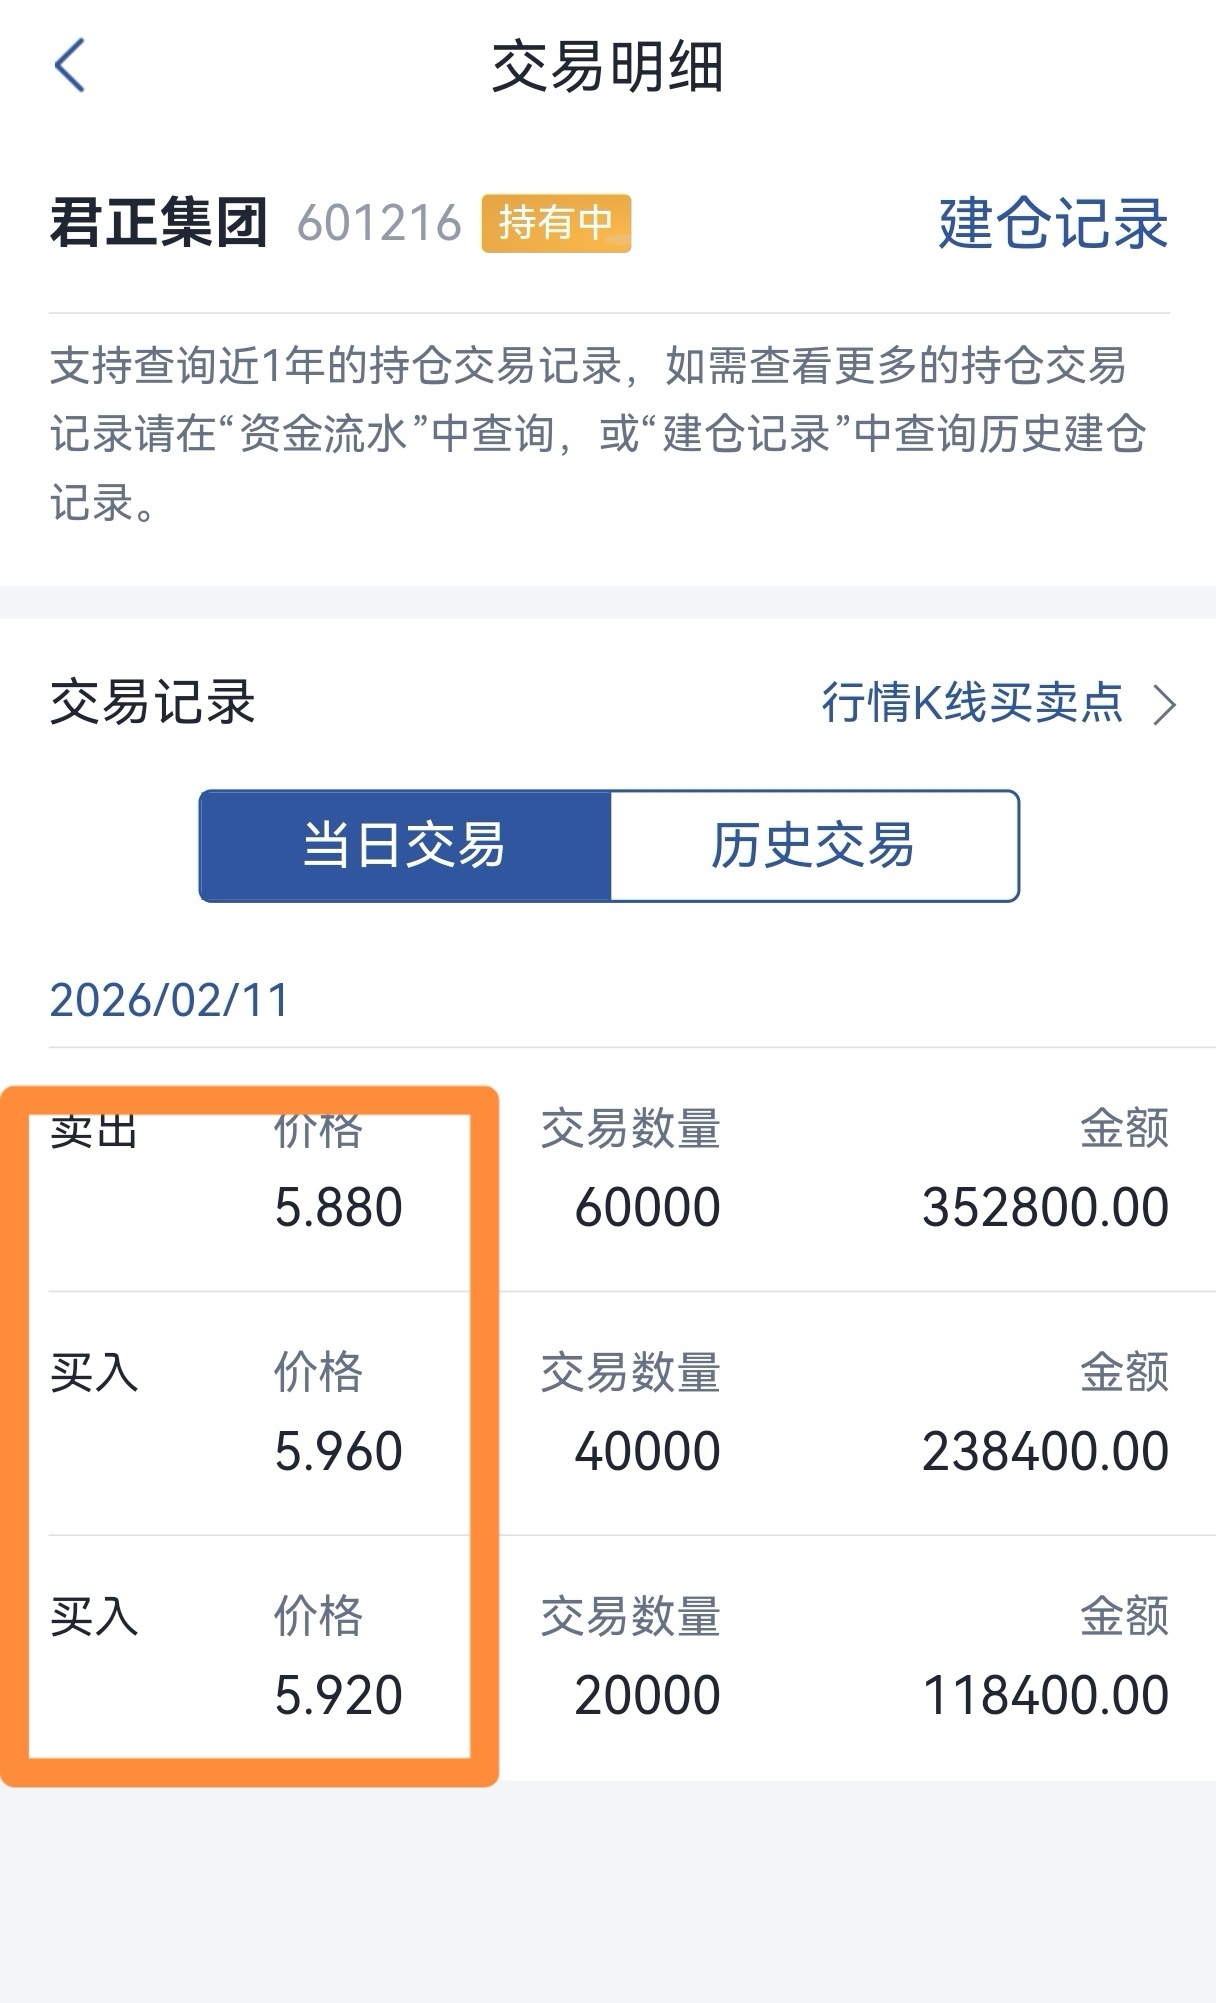Tap the 交易记录 section heading

(x=153, y=702)
